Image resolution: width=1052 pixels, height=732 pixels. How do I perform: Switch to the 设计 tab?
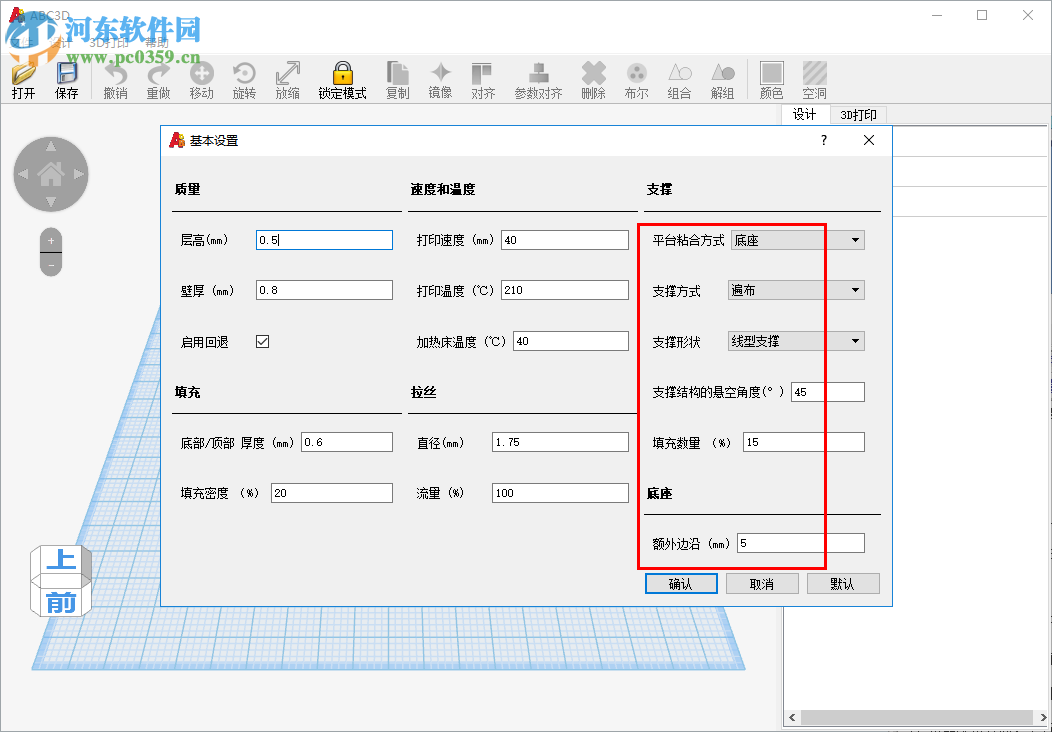pyautogui.click(x=804, y=115)
